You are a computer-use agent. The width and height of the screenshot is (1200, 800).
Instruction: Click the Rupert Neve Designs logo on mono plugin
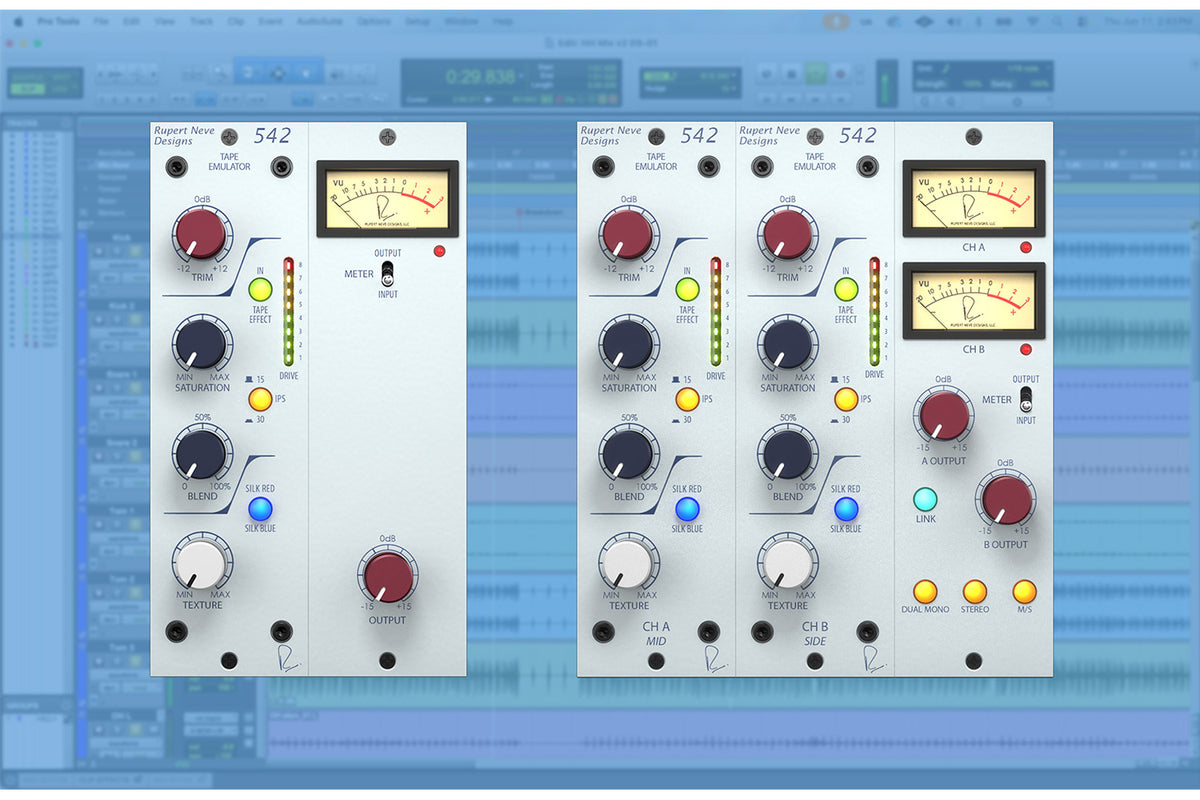[x=185, y=136]
